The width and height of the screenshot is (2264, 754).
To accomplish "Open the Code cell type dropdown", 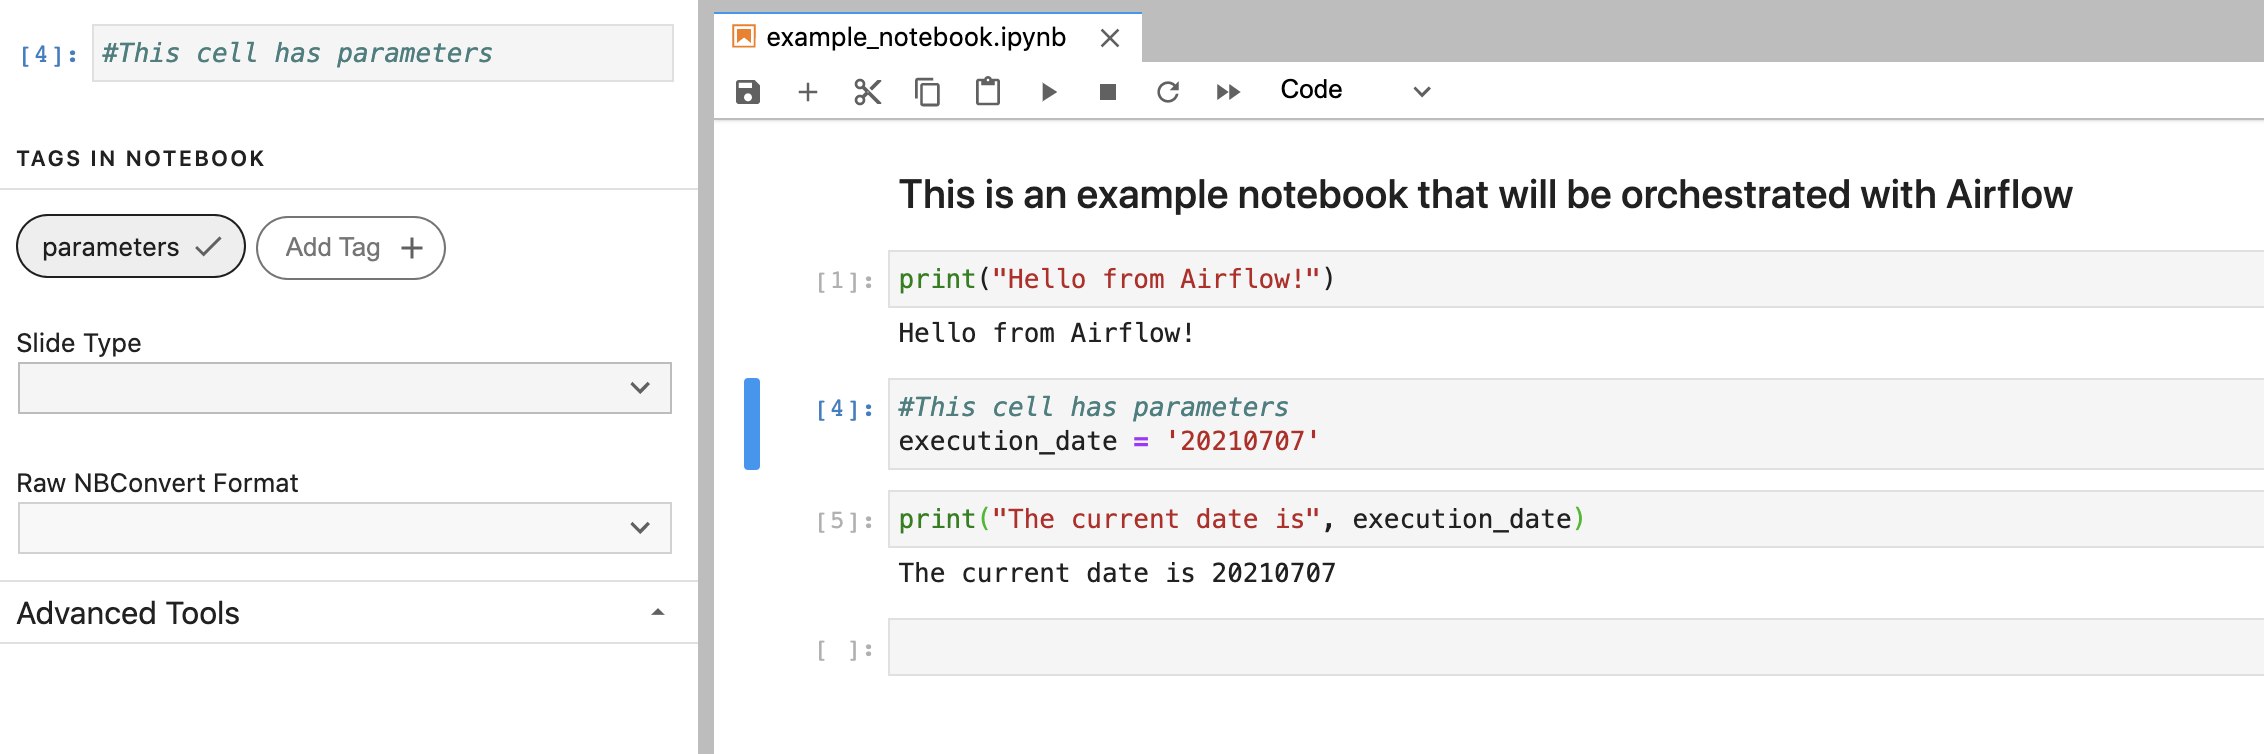I will [x=1354, y=91].
